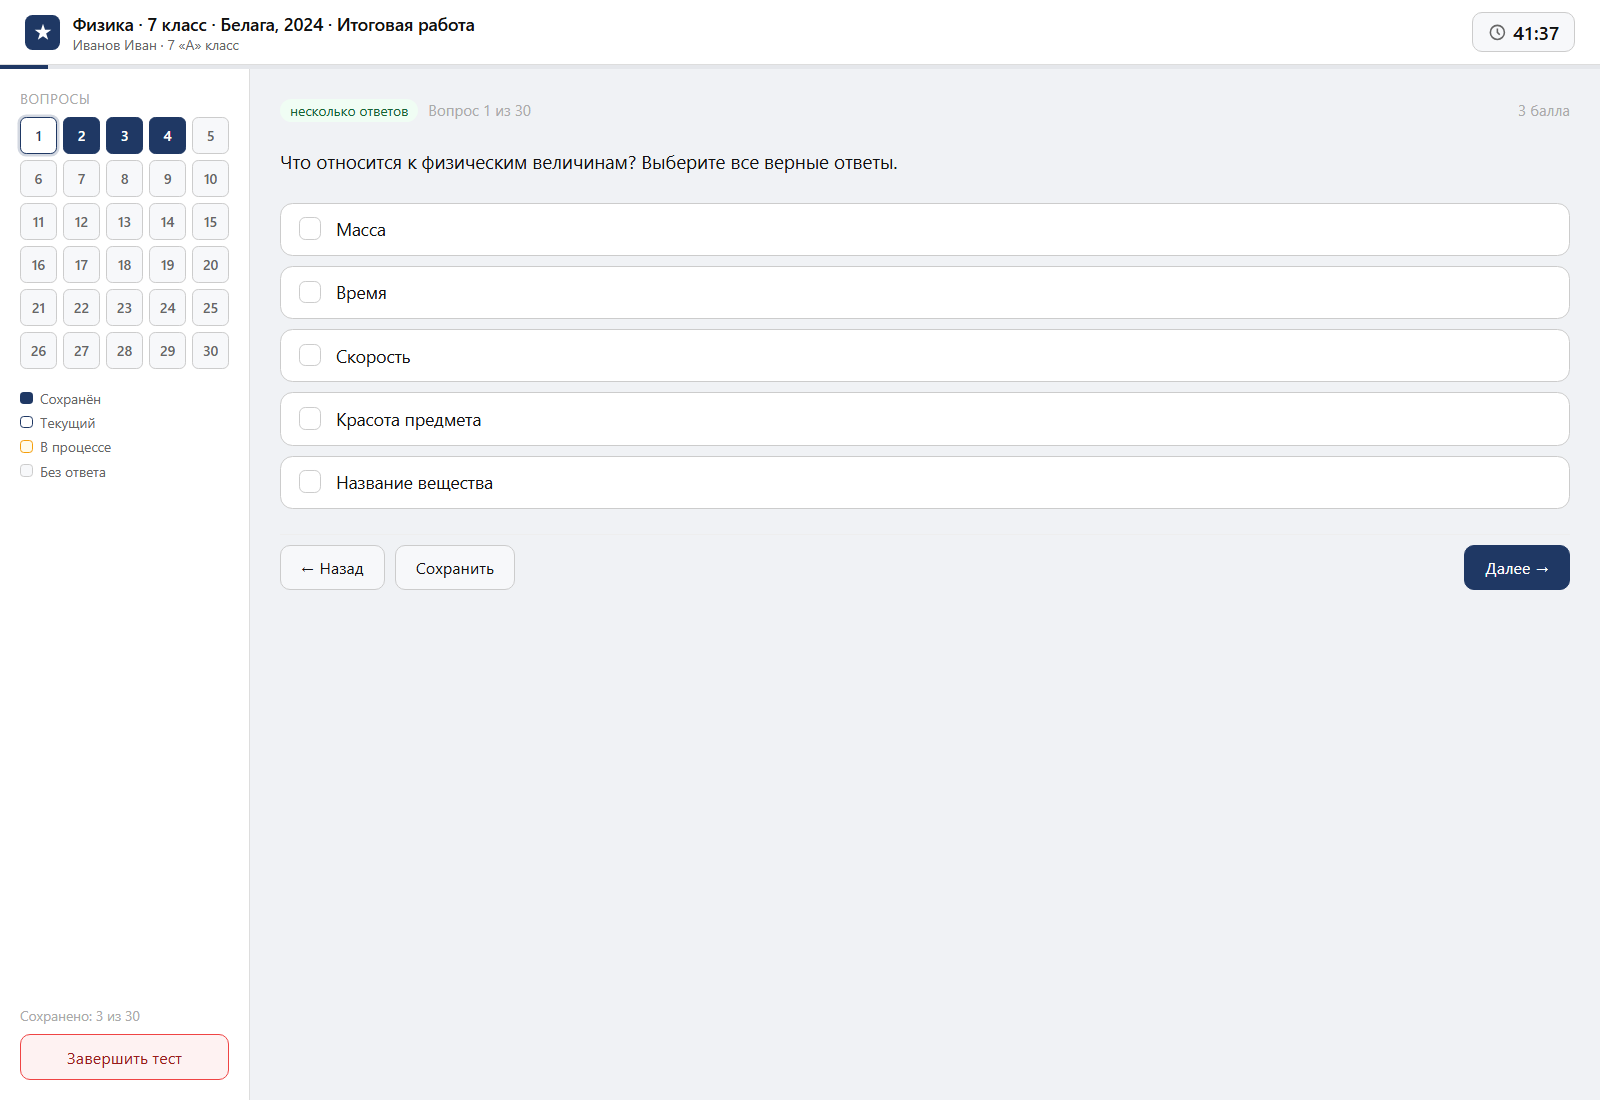Check the Название вещества answer checkbox
This screenshot has height=1100, width=1600.
(310, 482)
